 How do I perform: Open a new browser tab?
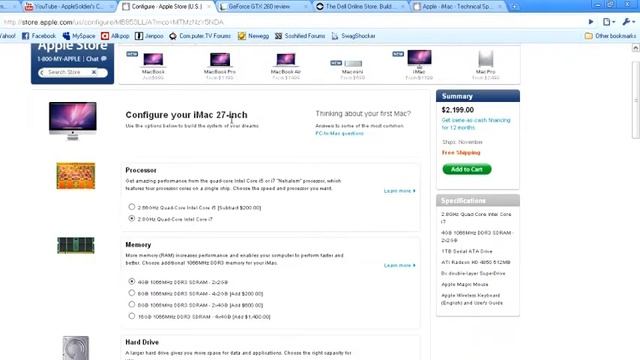point(514,7)
